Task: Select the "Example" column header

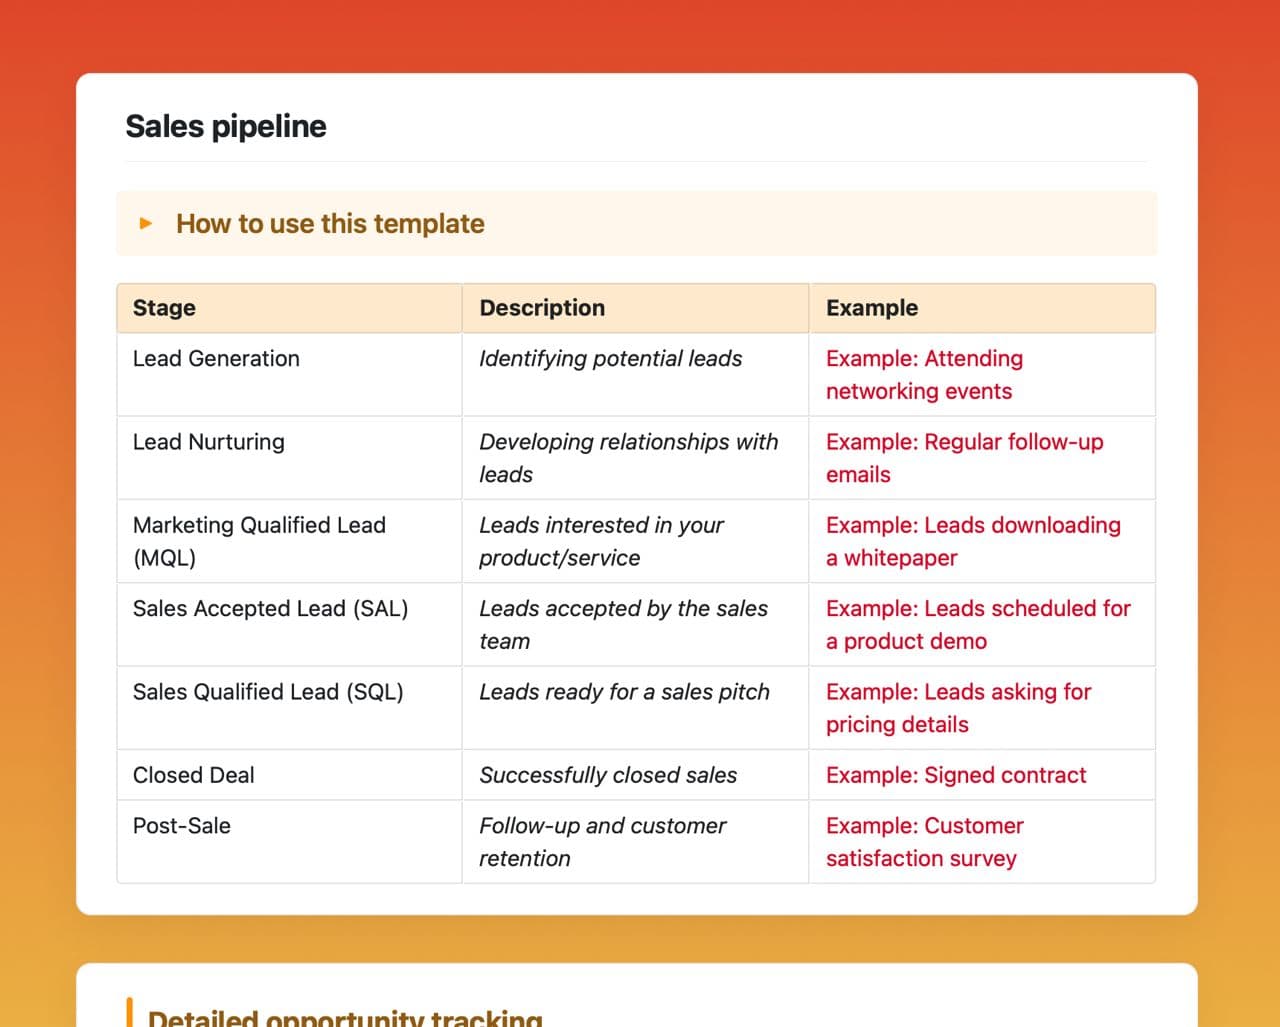Action: pyautogui.click(x=872, y=308)
